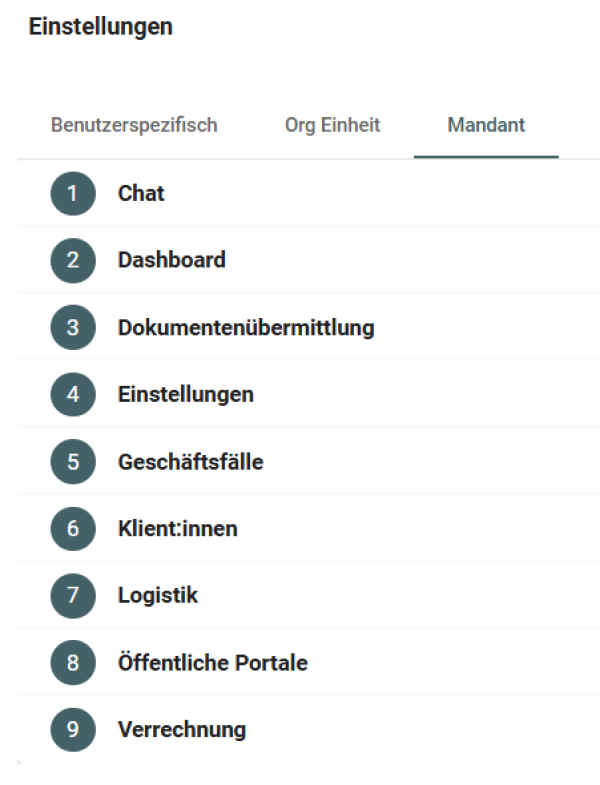Screen dimensions: 600x785
Task: Click the number 1 badge beside Chat
Action: [x=72, y=193]
